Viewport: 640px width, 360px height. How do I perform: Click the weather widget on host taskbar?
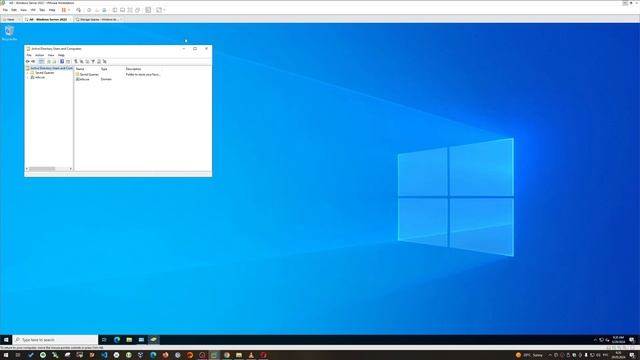click(x=529, y=355)
